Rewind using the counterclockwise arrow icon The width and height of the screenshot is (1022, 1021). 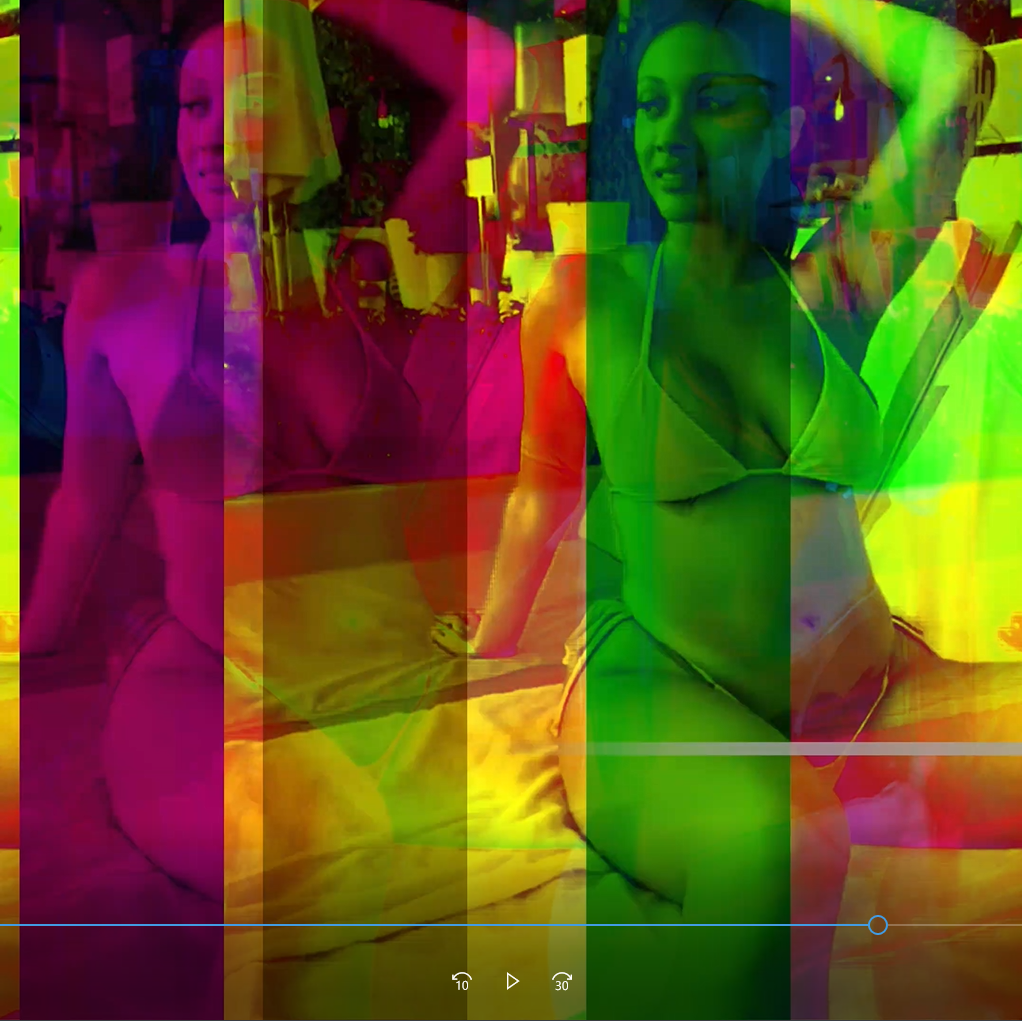pos(461,981)
